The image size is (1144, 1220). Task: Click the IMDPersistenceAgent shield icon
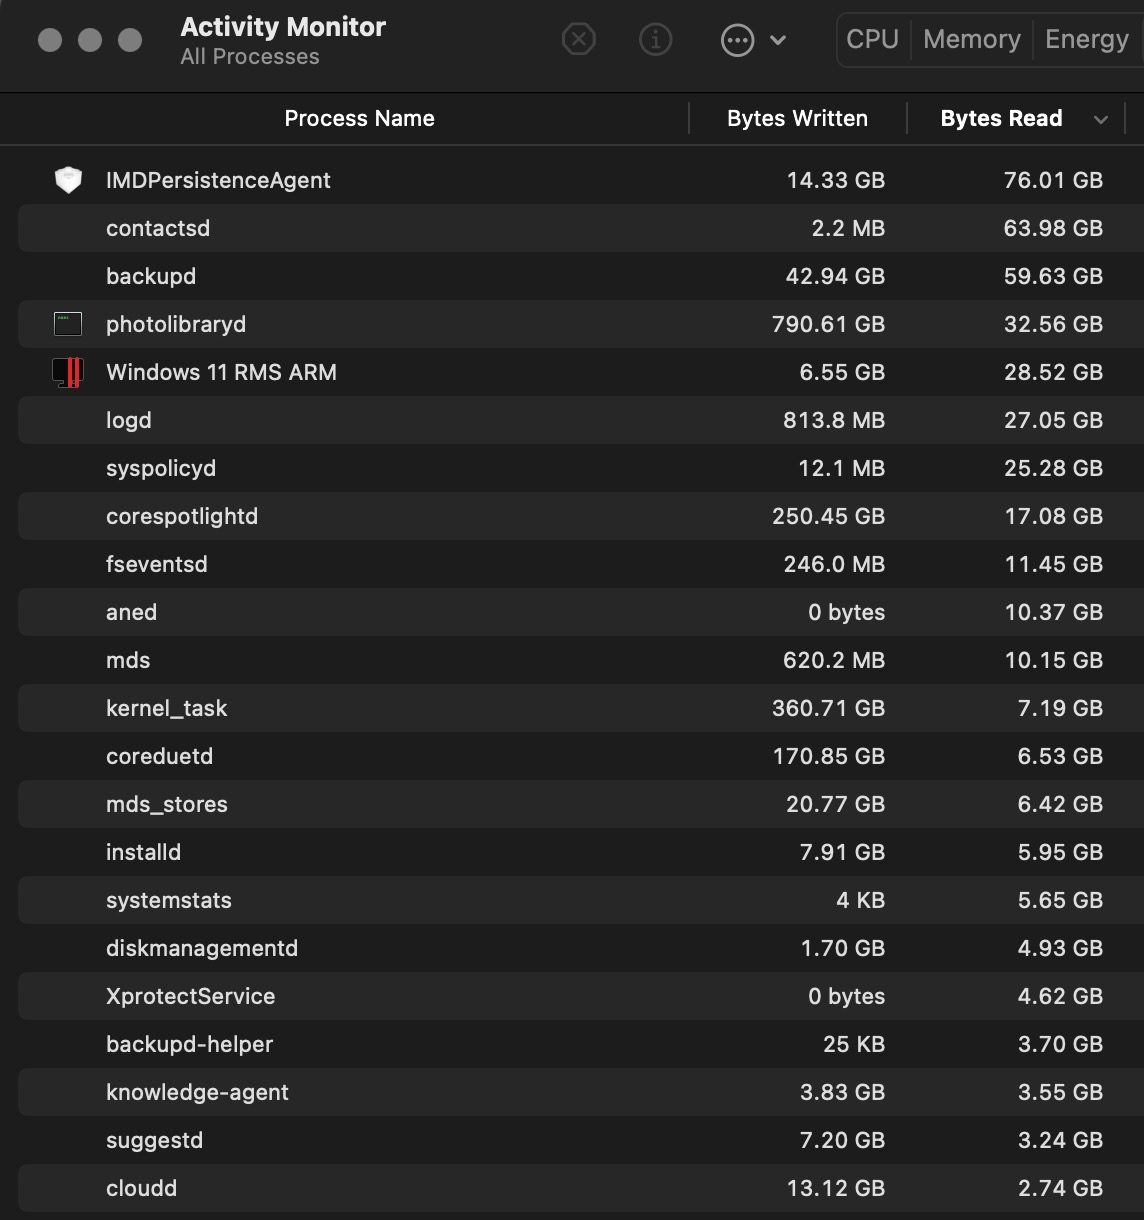tap(68, 180)
